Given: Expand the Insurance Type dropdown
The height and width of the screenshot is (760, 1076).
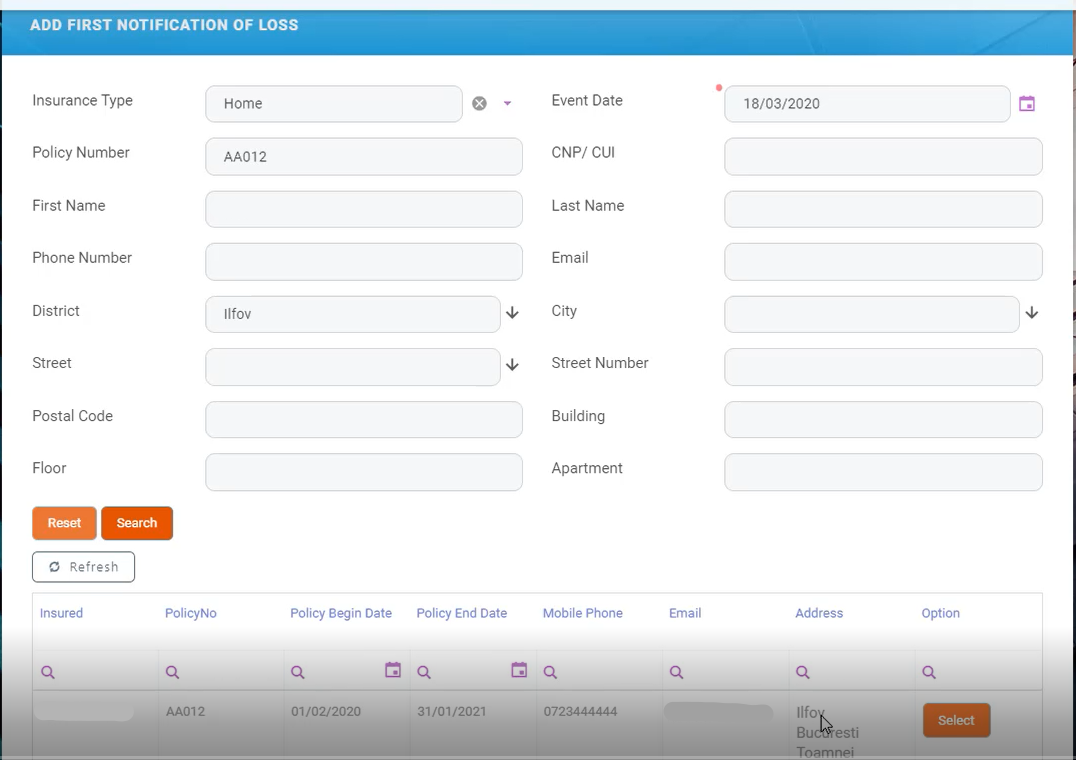Looking at the screenshot, I should (x=507, y=103).
